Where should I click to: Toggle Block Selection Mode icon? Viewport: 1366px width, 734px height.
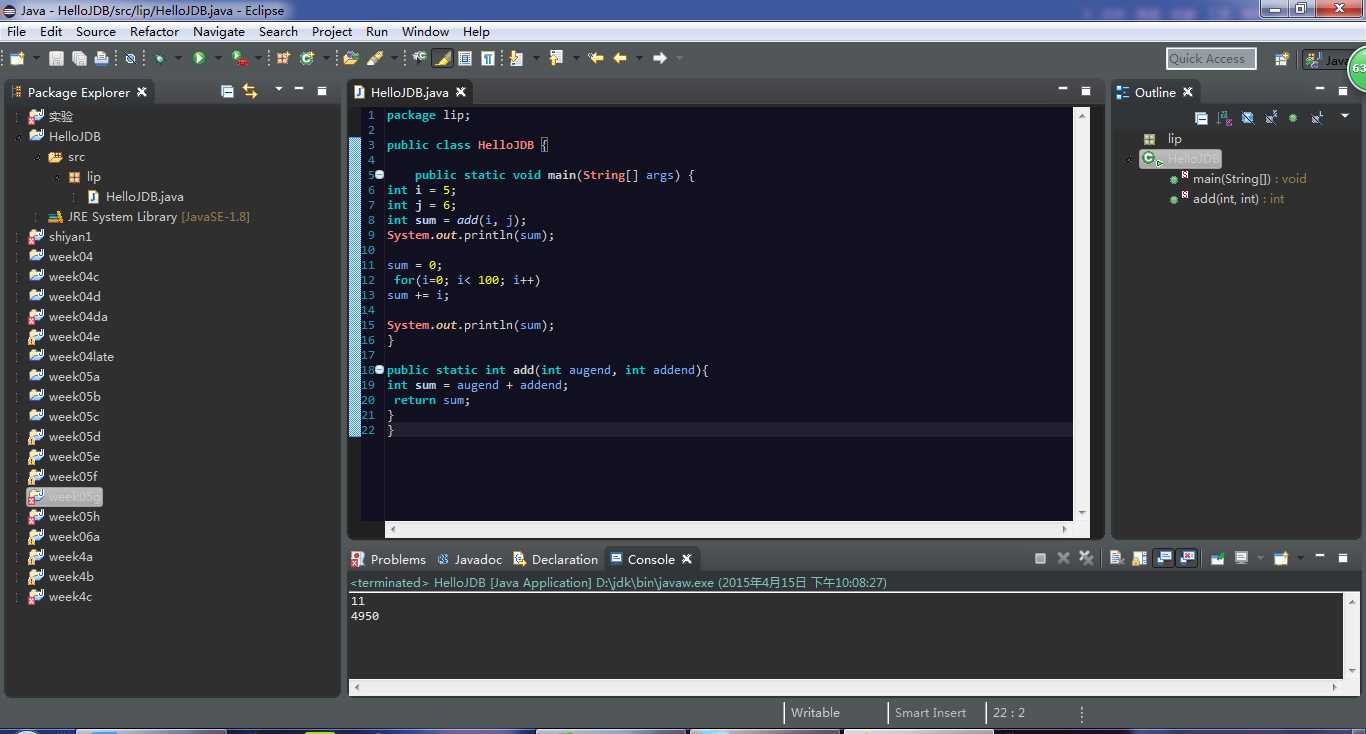[465, 58]
